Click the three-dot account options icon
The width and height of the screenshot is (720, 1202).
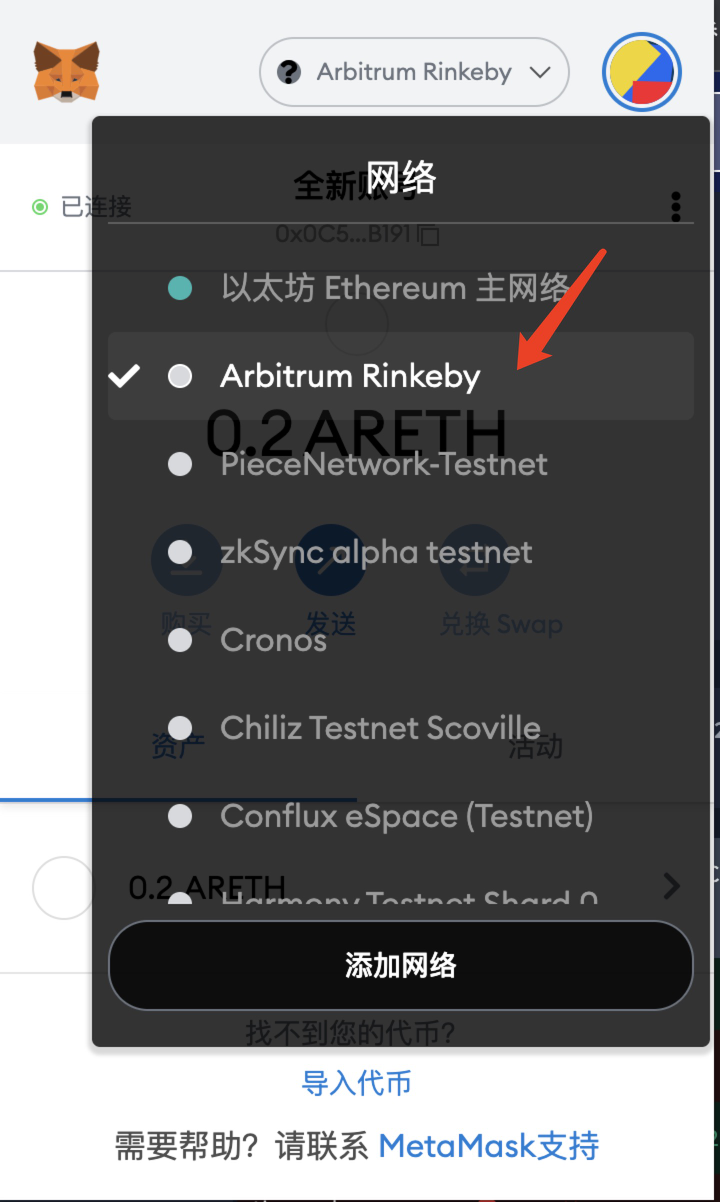coord(676,206)
